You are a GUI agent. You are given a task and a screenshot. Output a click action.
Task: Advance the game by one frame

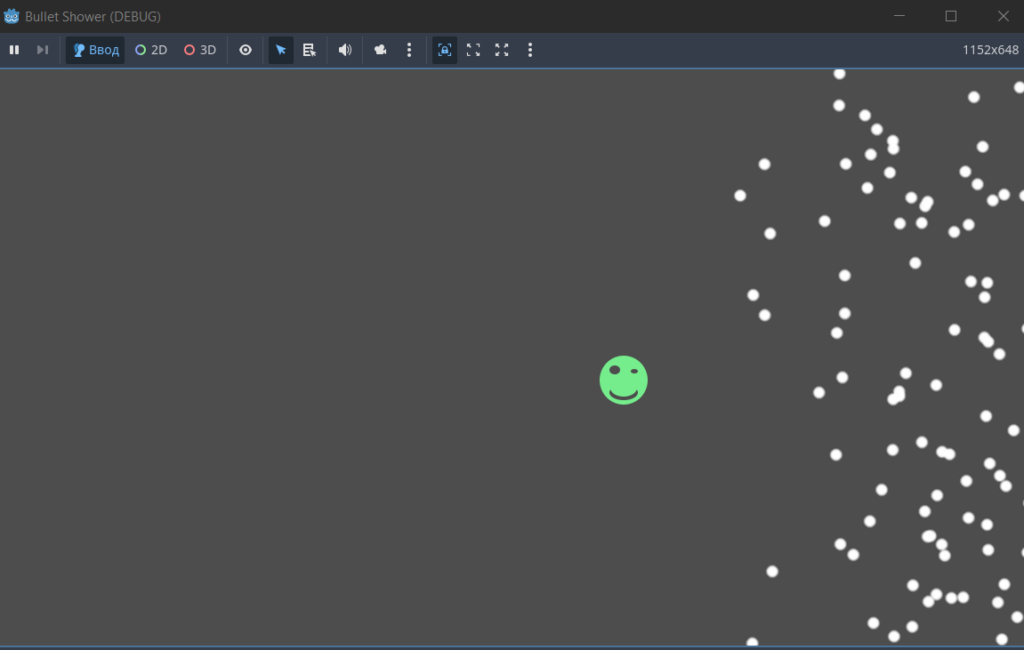coord(42,50)
